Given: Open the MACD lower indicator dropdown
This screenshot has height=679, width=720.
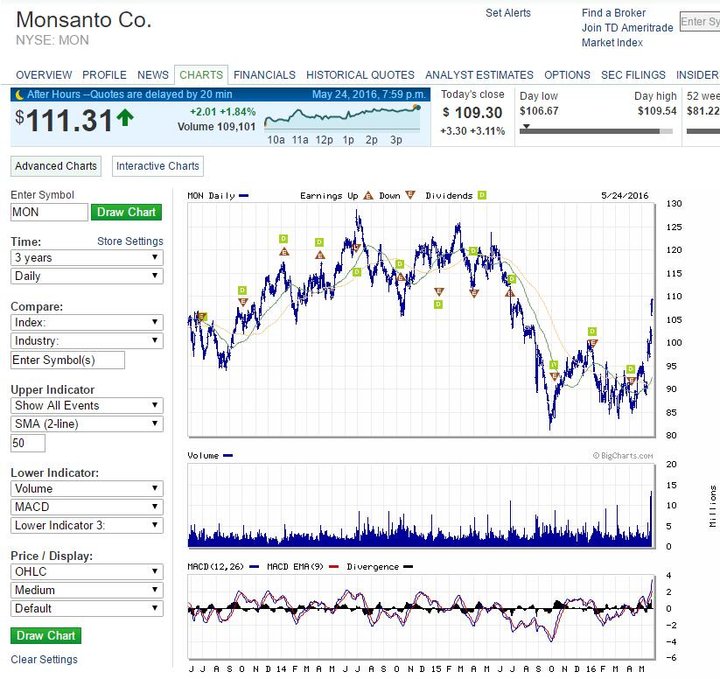Looking at the screenshot, I should 87,507.
